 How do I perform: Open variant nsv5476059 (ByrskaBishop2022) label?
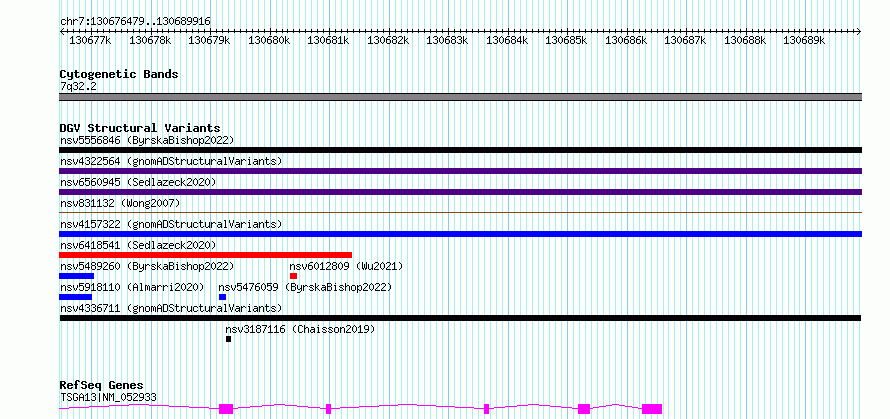coord(305,287)
